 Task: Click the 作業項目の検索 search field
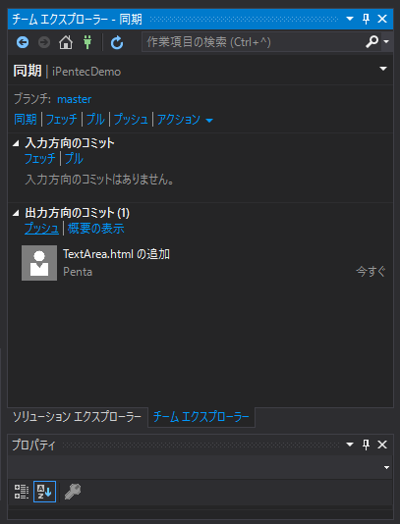pyautogui.click(x=254, y=42)
